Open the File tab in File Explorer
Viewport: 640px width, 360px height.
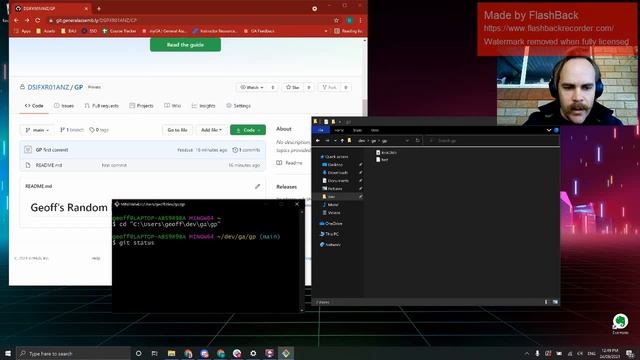[x=321, y=130]
